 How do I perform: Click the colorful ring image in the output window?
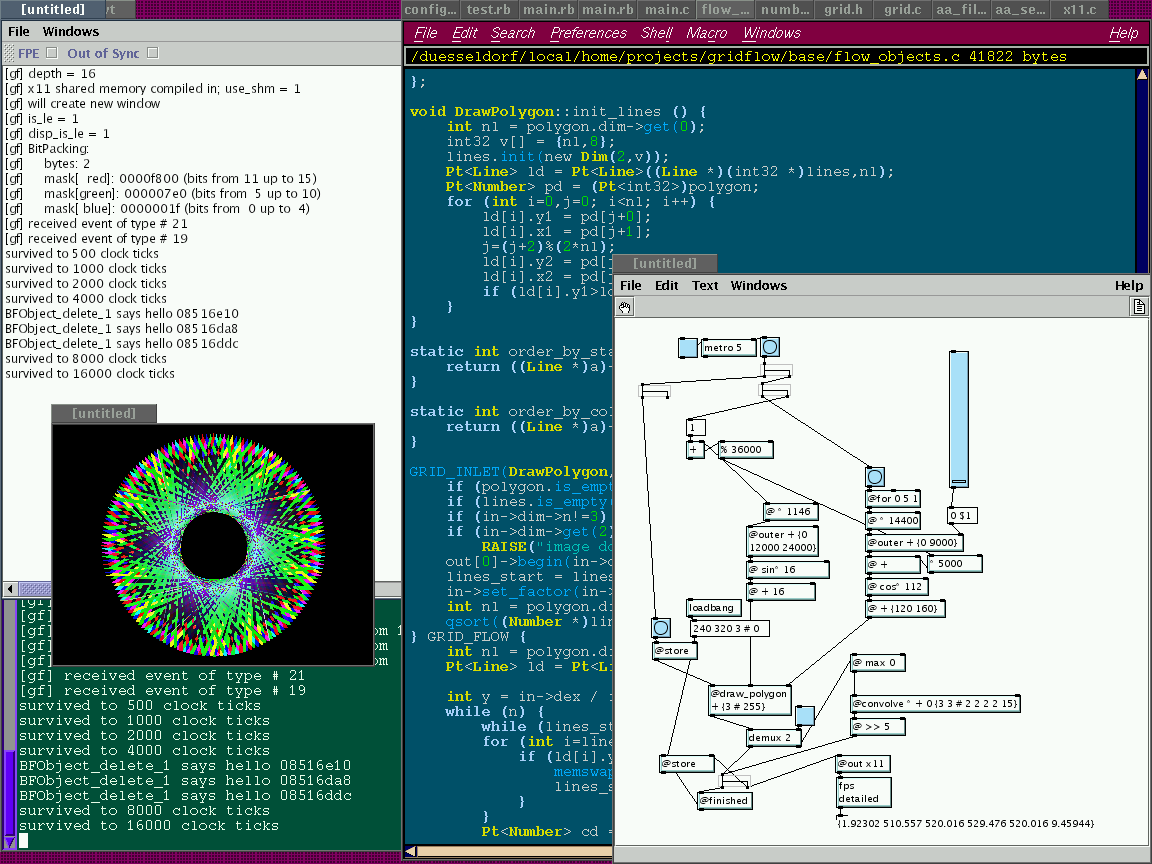214,545
